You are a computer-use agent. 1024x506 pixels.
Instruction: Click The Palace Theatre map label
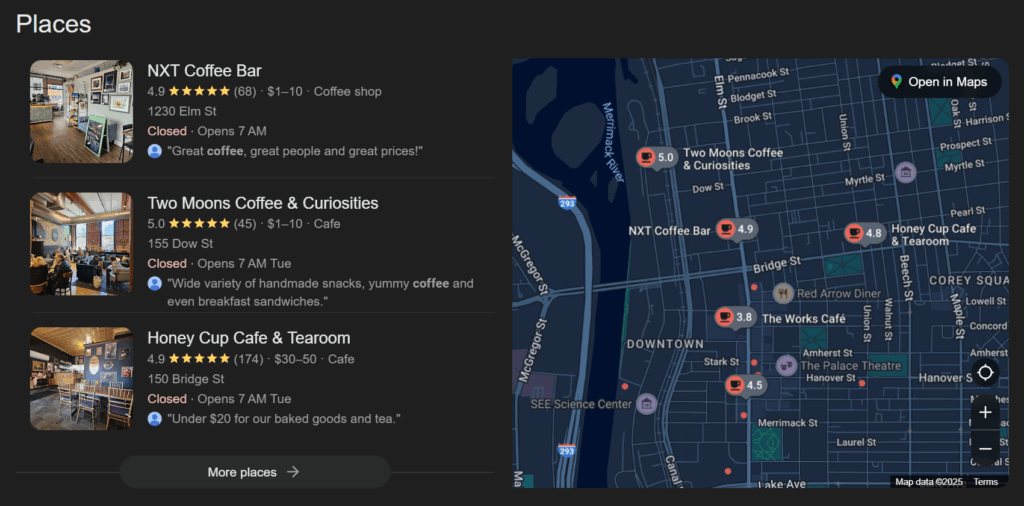pos(851,366)
